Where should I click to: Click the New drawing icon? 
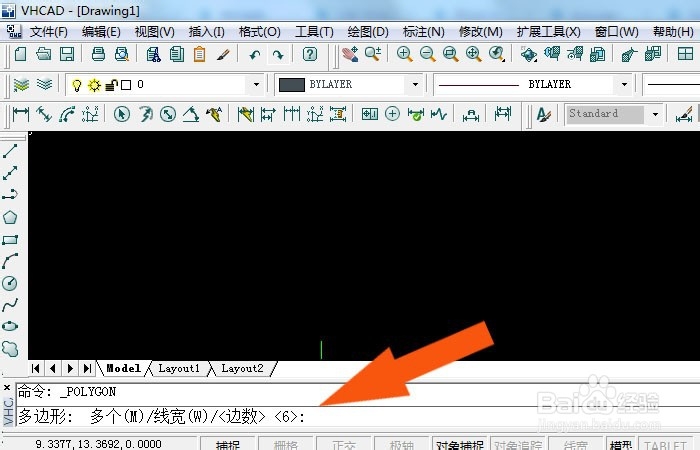pyautogui.click(x=21, y=54)
